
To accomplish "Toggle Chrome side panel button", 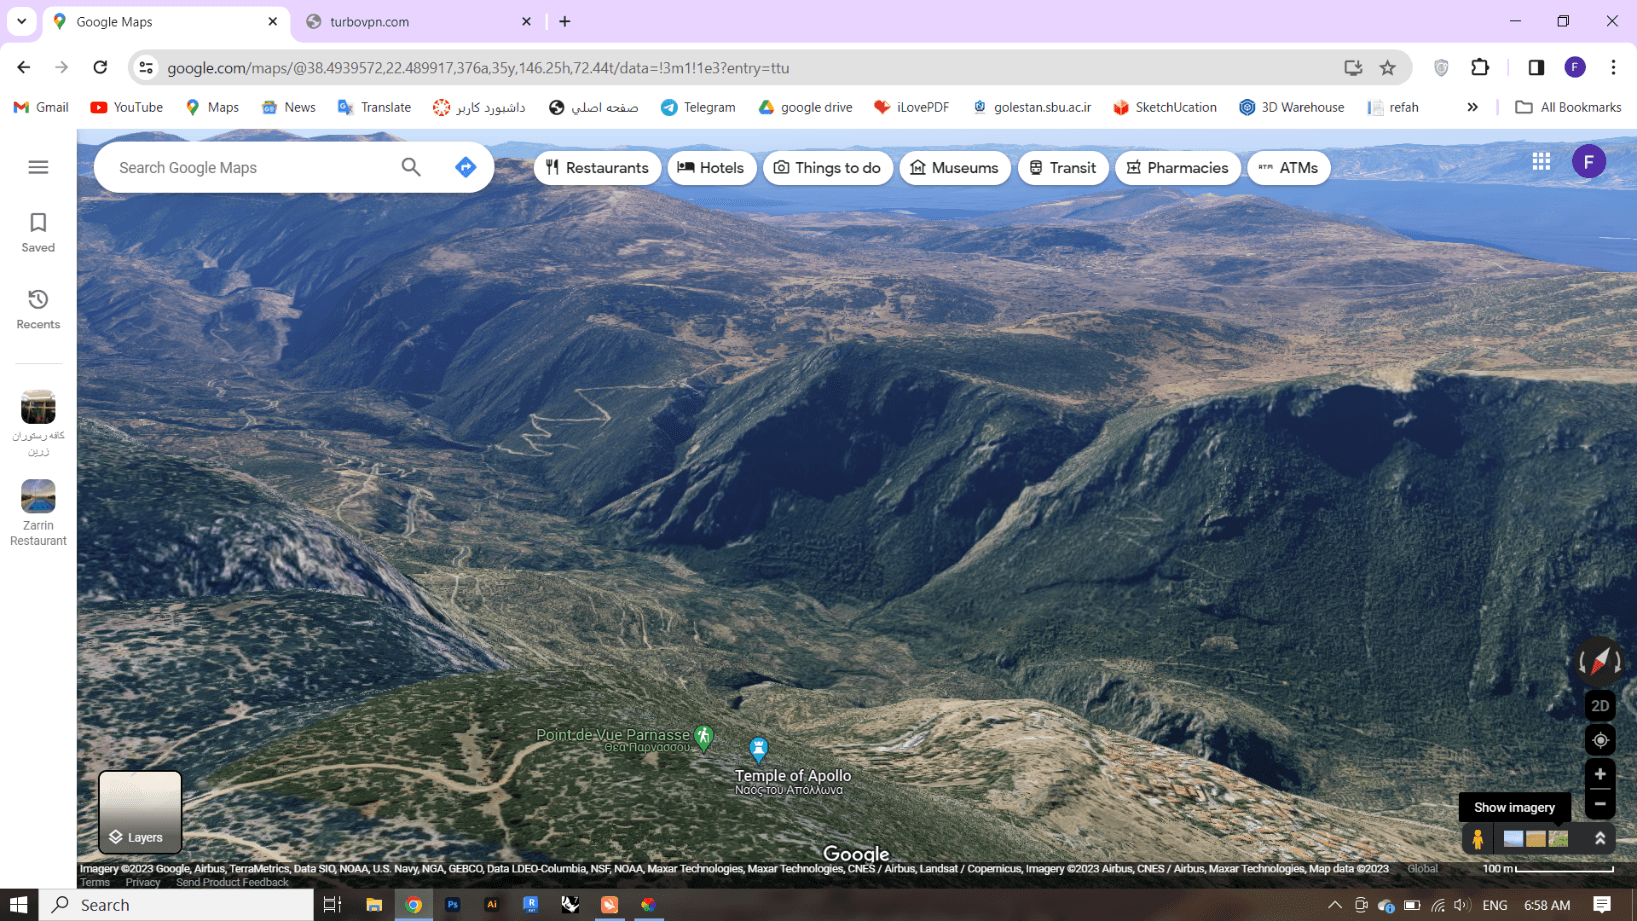I will click(x=1536, y=67).
